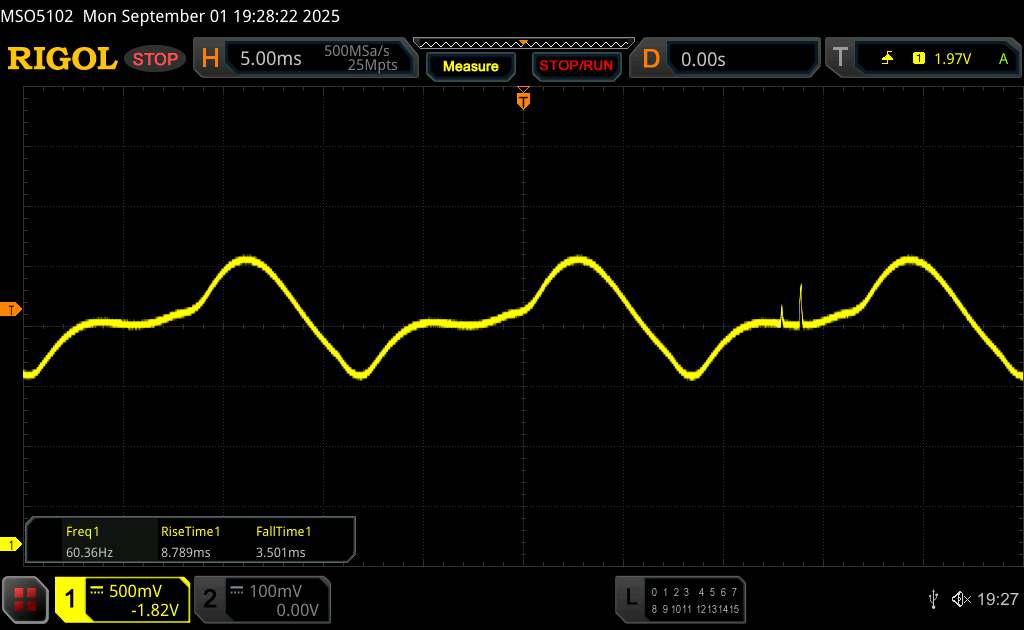Select the orange D delay icon
The width and height of the screenshot is (1024, 630).
[651, 59]
